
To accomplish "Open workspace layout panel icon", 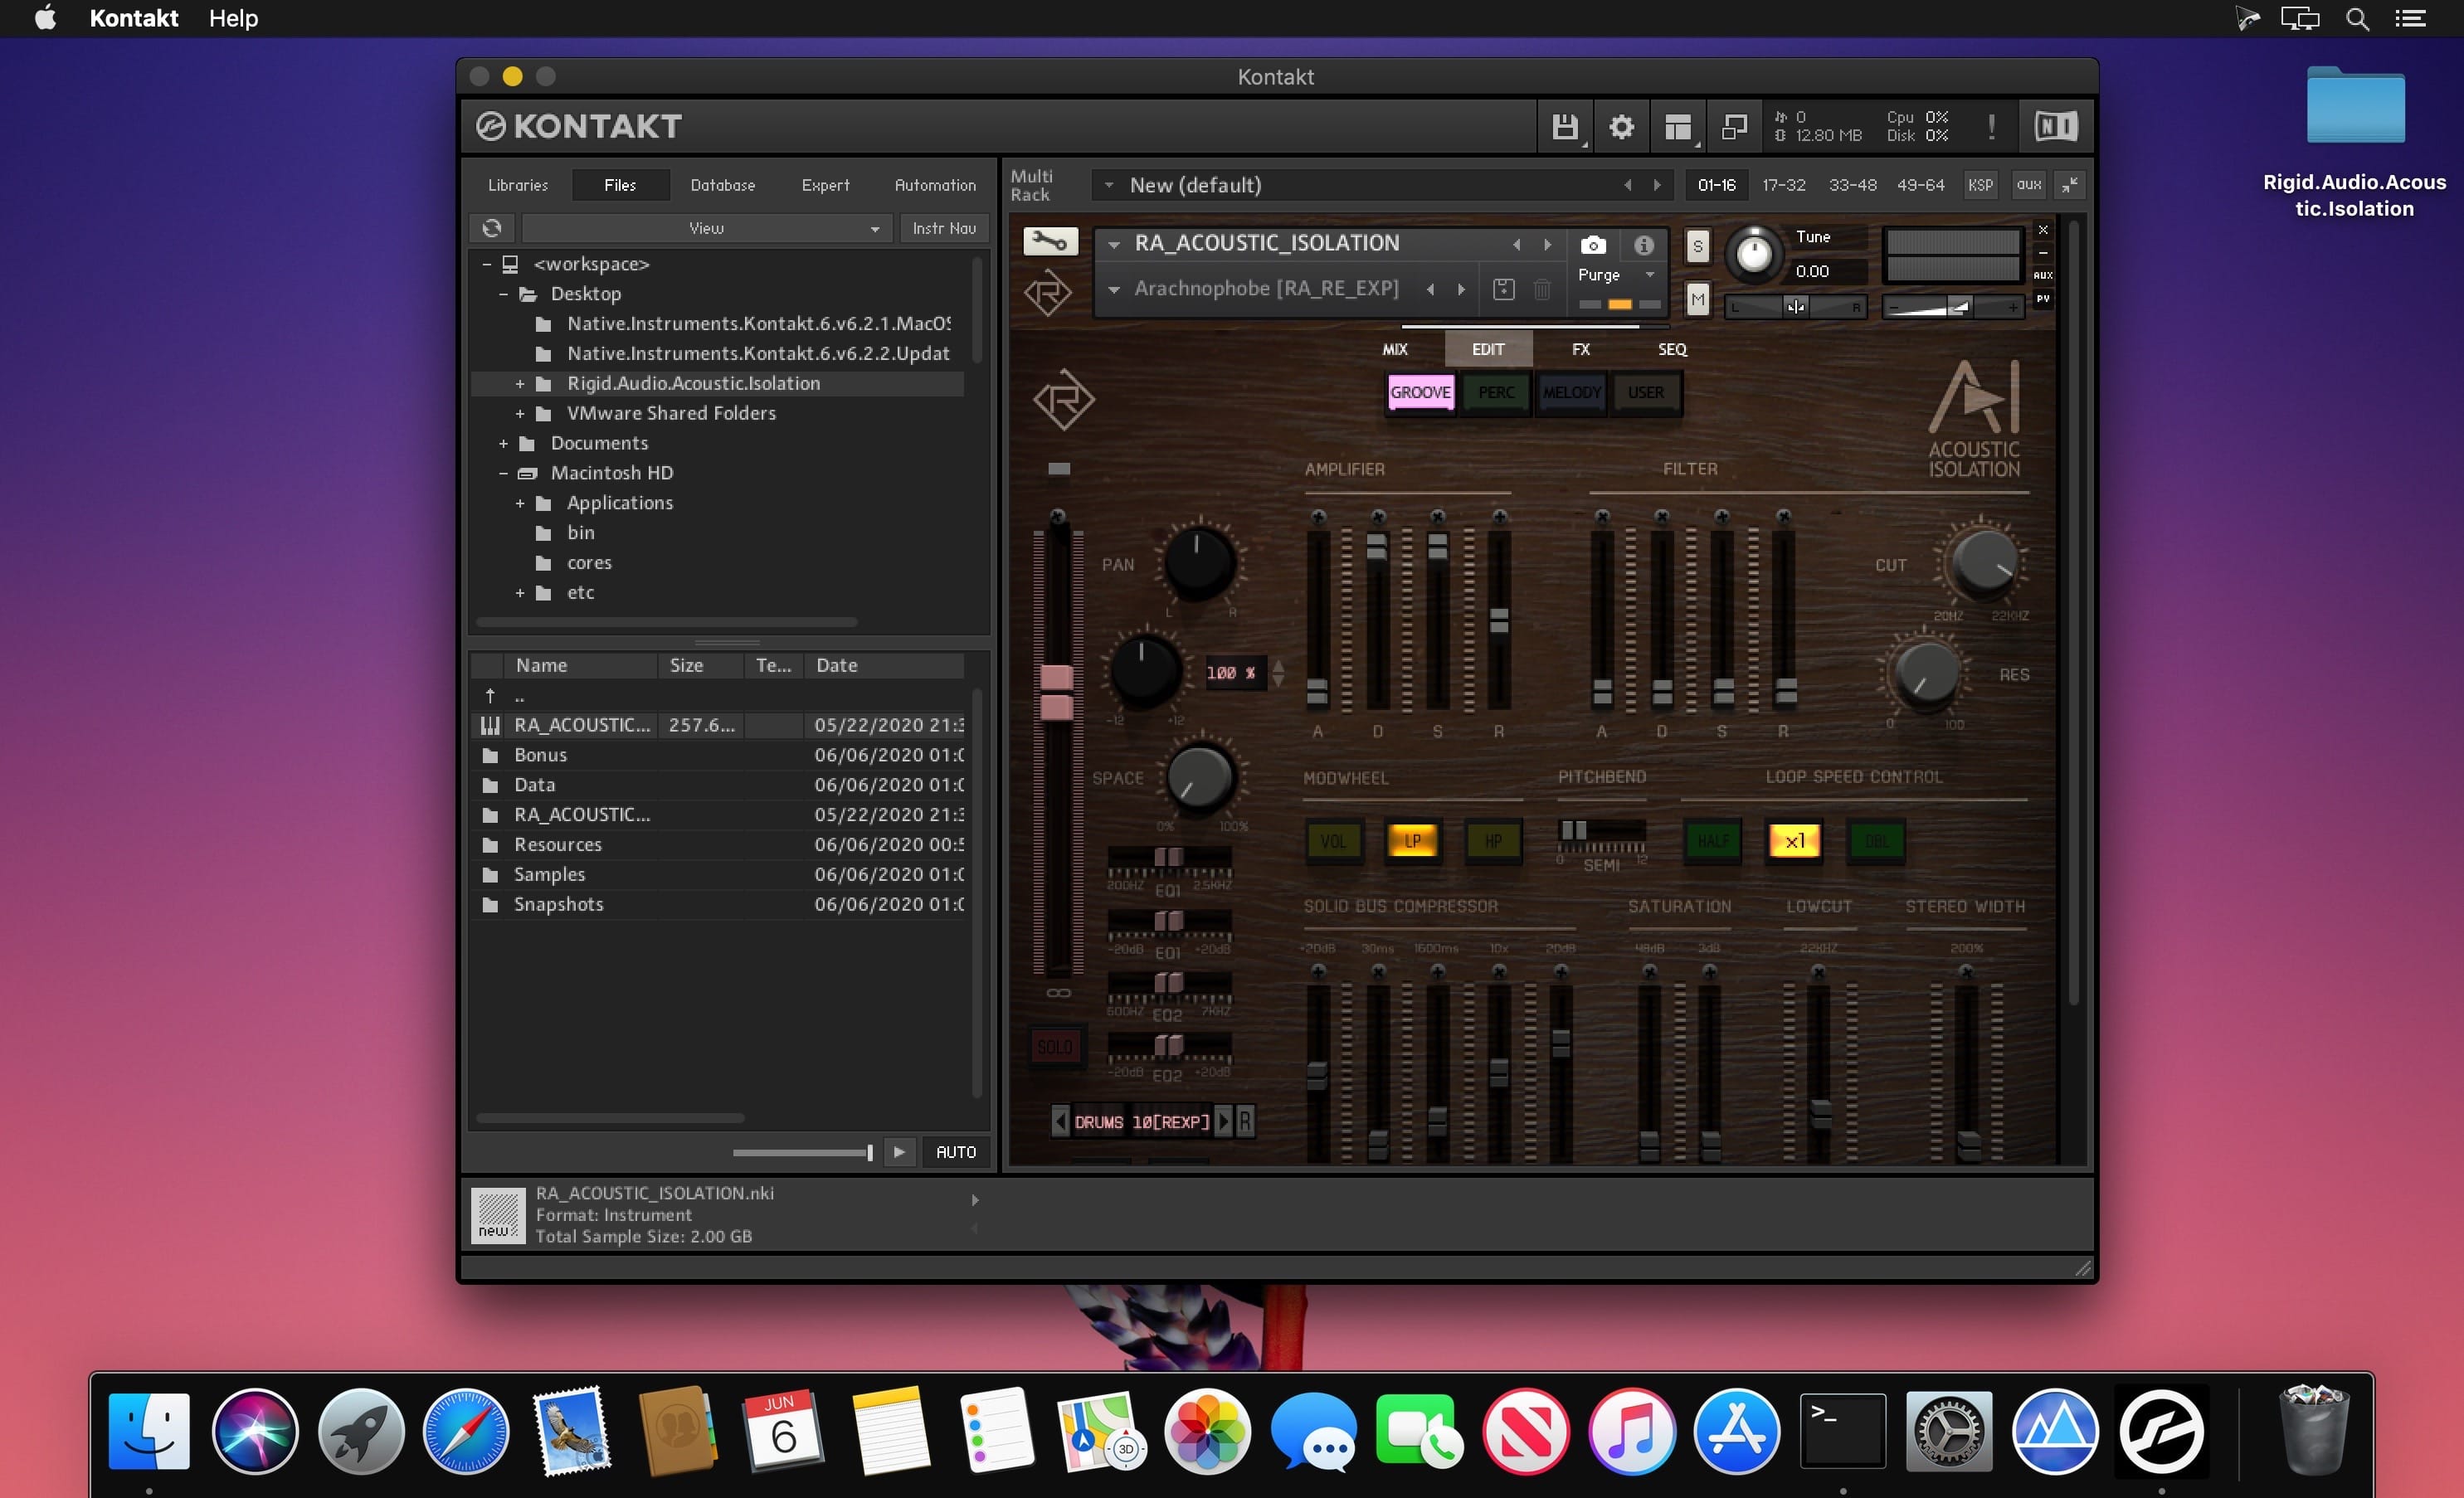I will [1678, 127].
